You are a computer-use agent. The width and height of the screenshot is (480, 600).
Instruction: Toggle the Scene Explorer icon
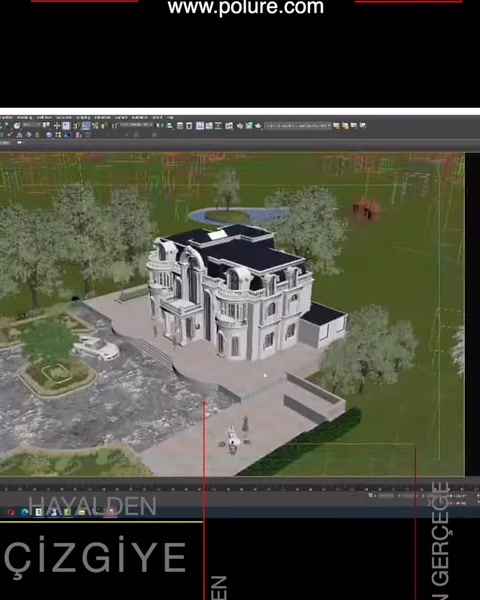point(180,126)
